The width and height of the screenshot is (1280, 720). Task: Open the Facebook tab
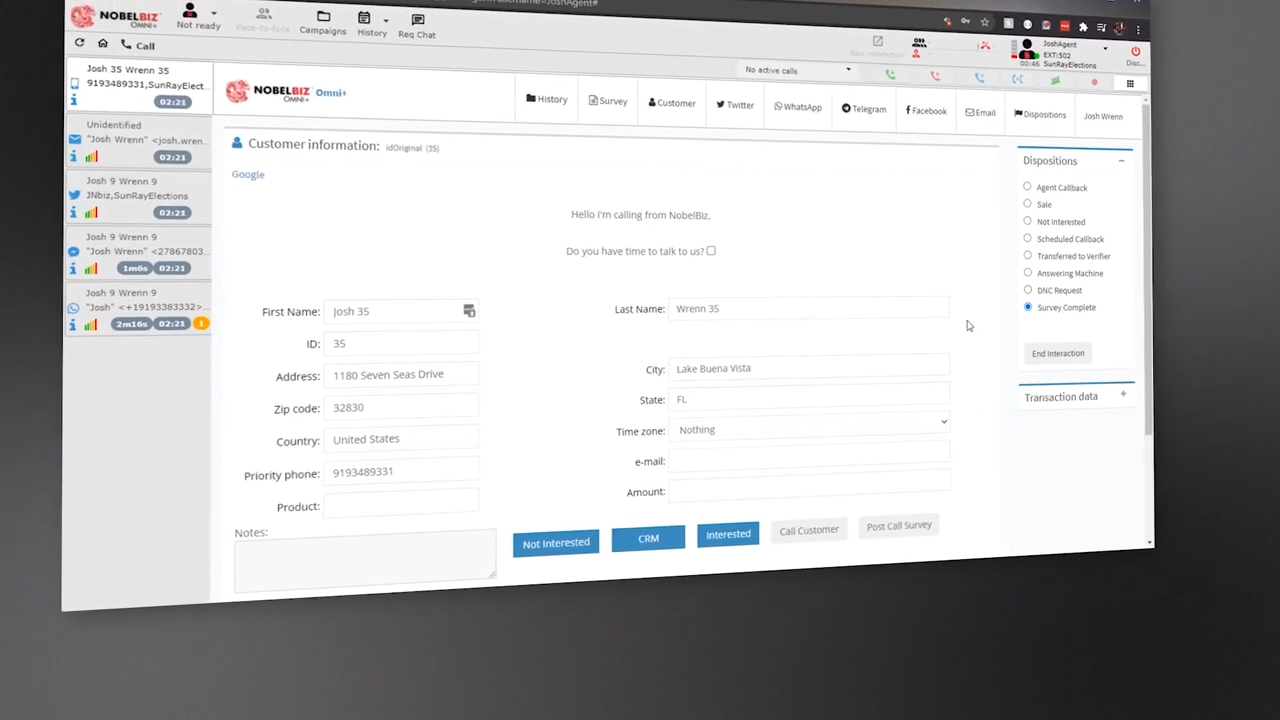click(x=926, y=110)
